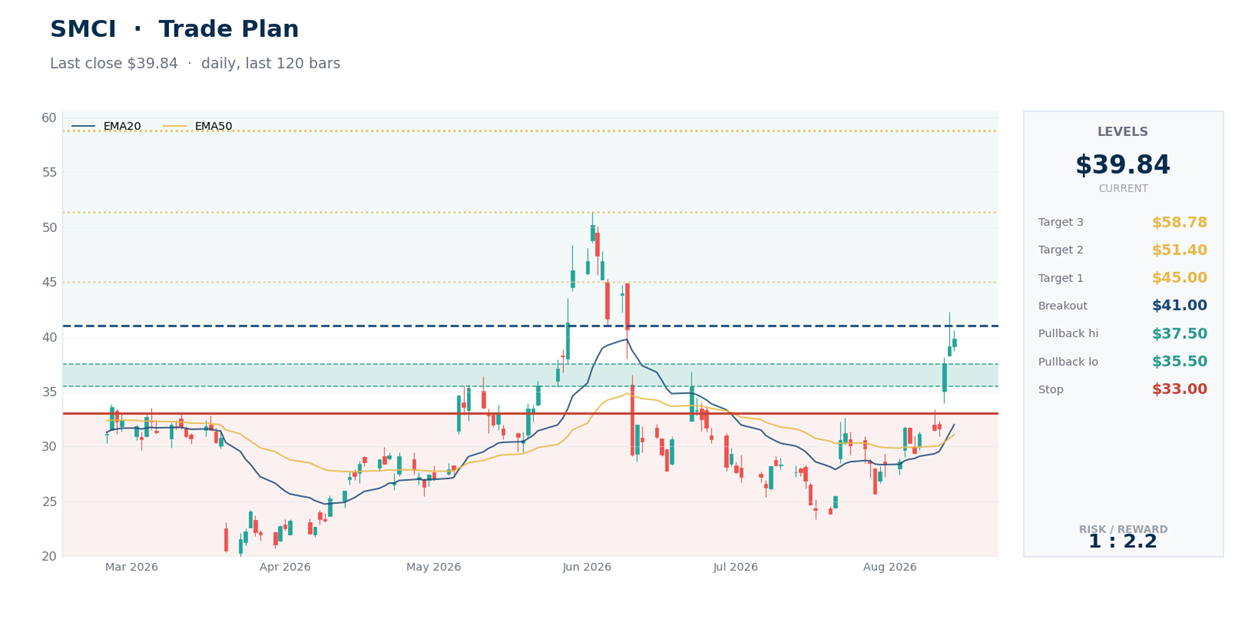The image size is (1248, 619).
Task: Select the Target 2 label
Action: coord(1061,250)
